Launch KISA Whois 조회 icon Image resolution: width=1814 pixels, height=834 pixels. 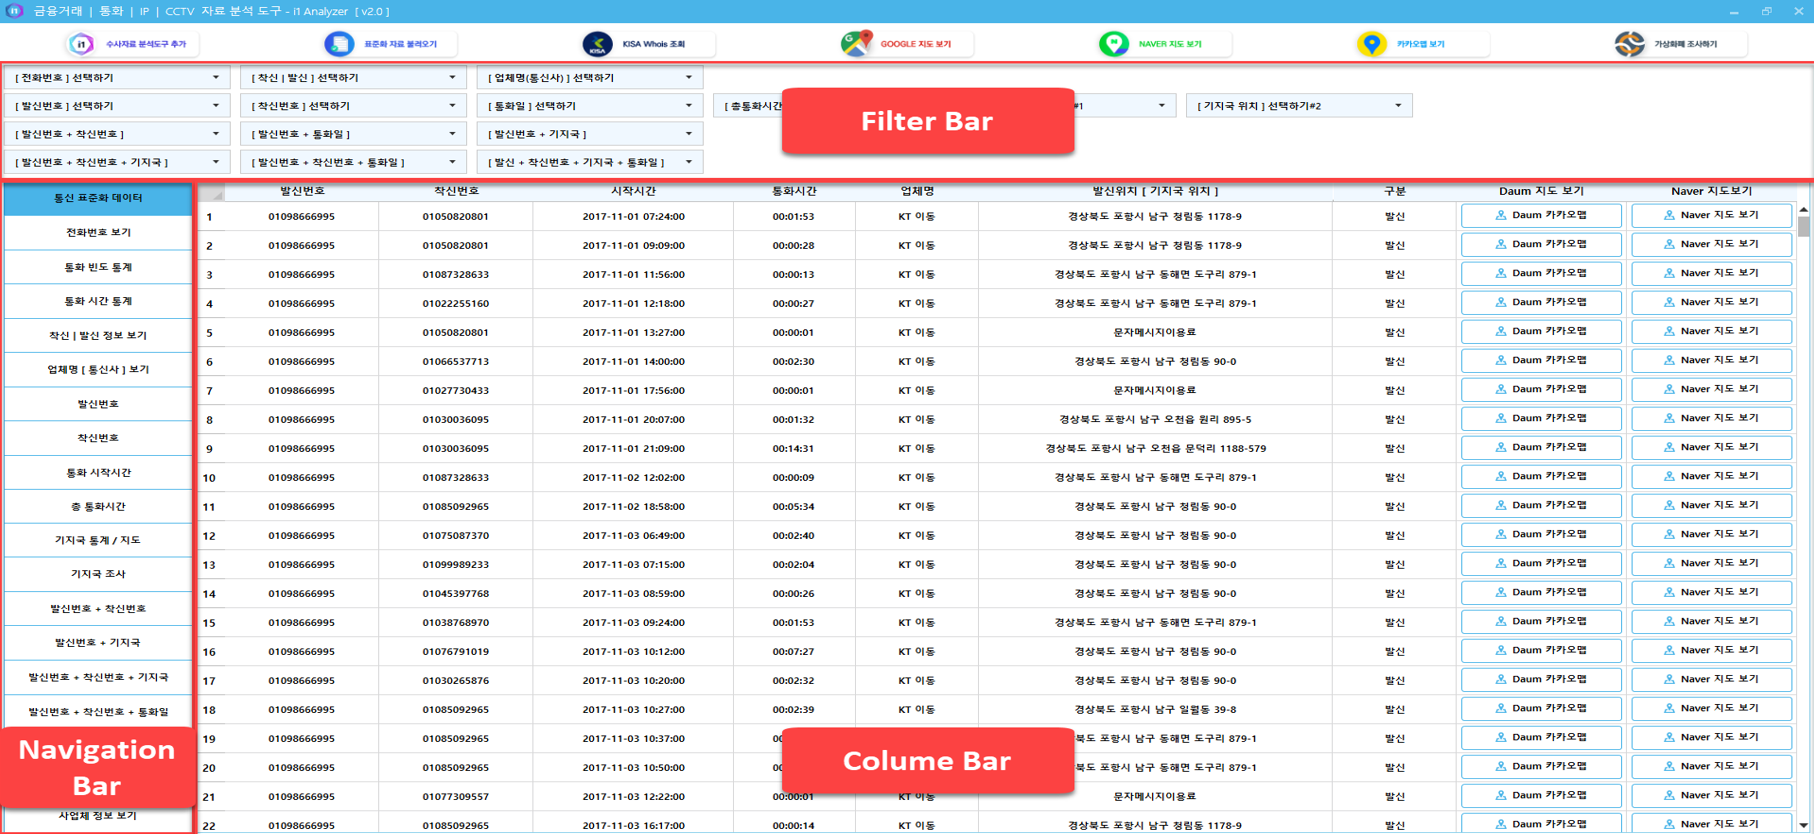597,44
